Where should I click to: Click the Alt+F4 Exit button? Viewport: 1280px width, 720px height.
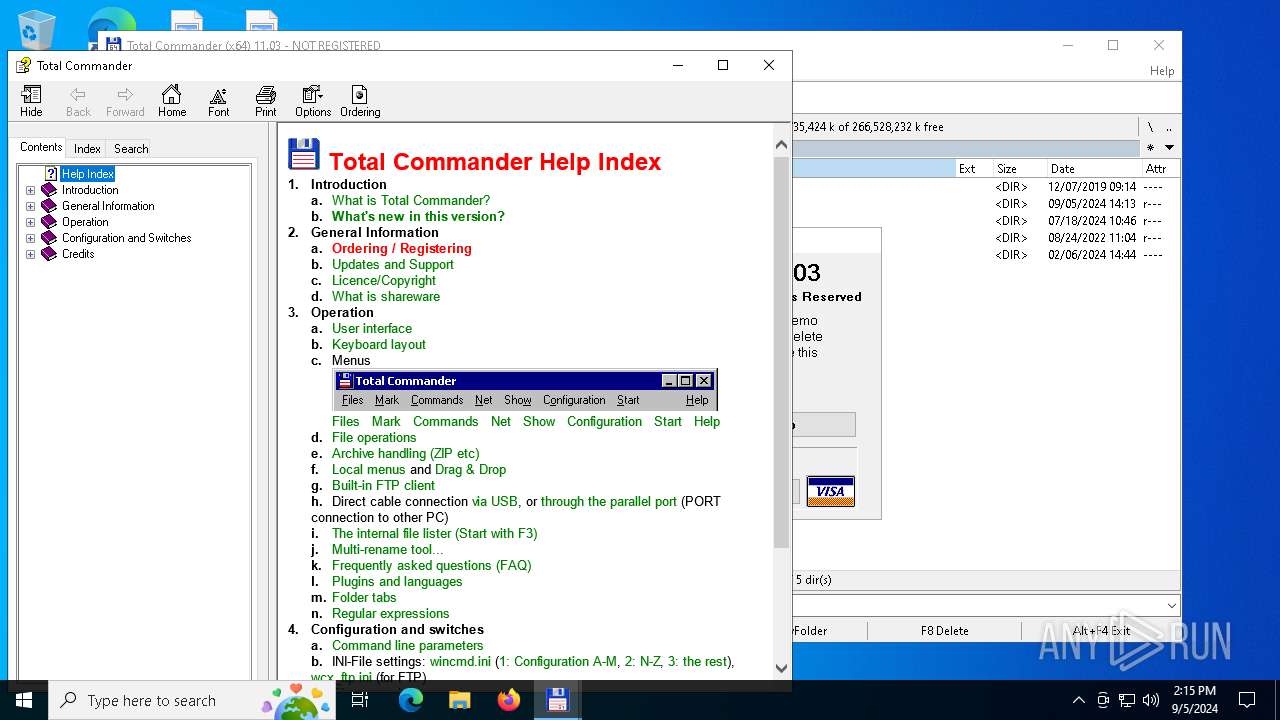[x=1101, y=631]
